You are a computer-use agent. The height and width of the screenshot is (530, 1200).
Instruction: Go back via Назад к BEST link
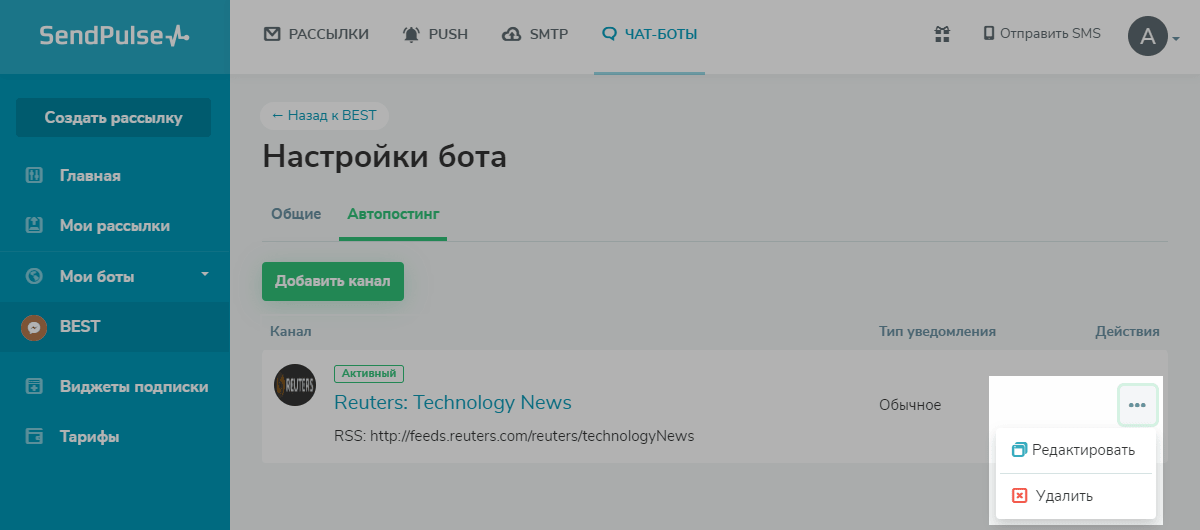(x=324, y=116)
